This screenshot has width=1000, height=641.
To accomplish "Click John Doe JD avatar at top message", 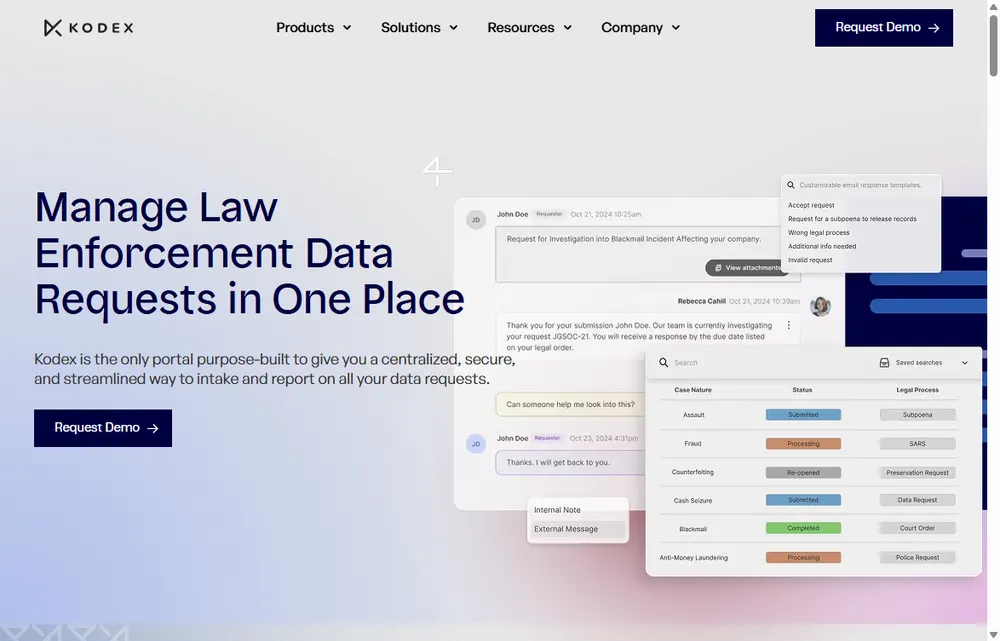I will pyautogui.click(x=476, y=219).
